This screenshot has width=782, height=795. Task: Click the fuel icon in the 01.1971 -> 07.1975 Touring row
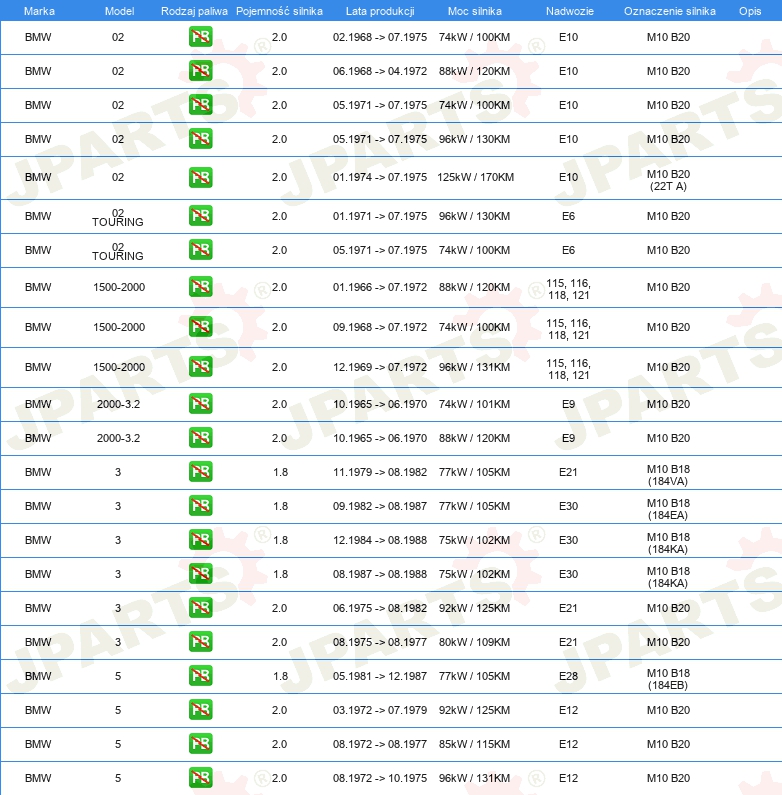(x=200, y=216)
